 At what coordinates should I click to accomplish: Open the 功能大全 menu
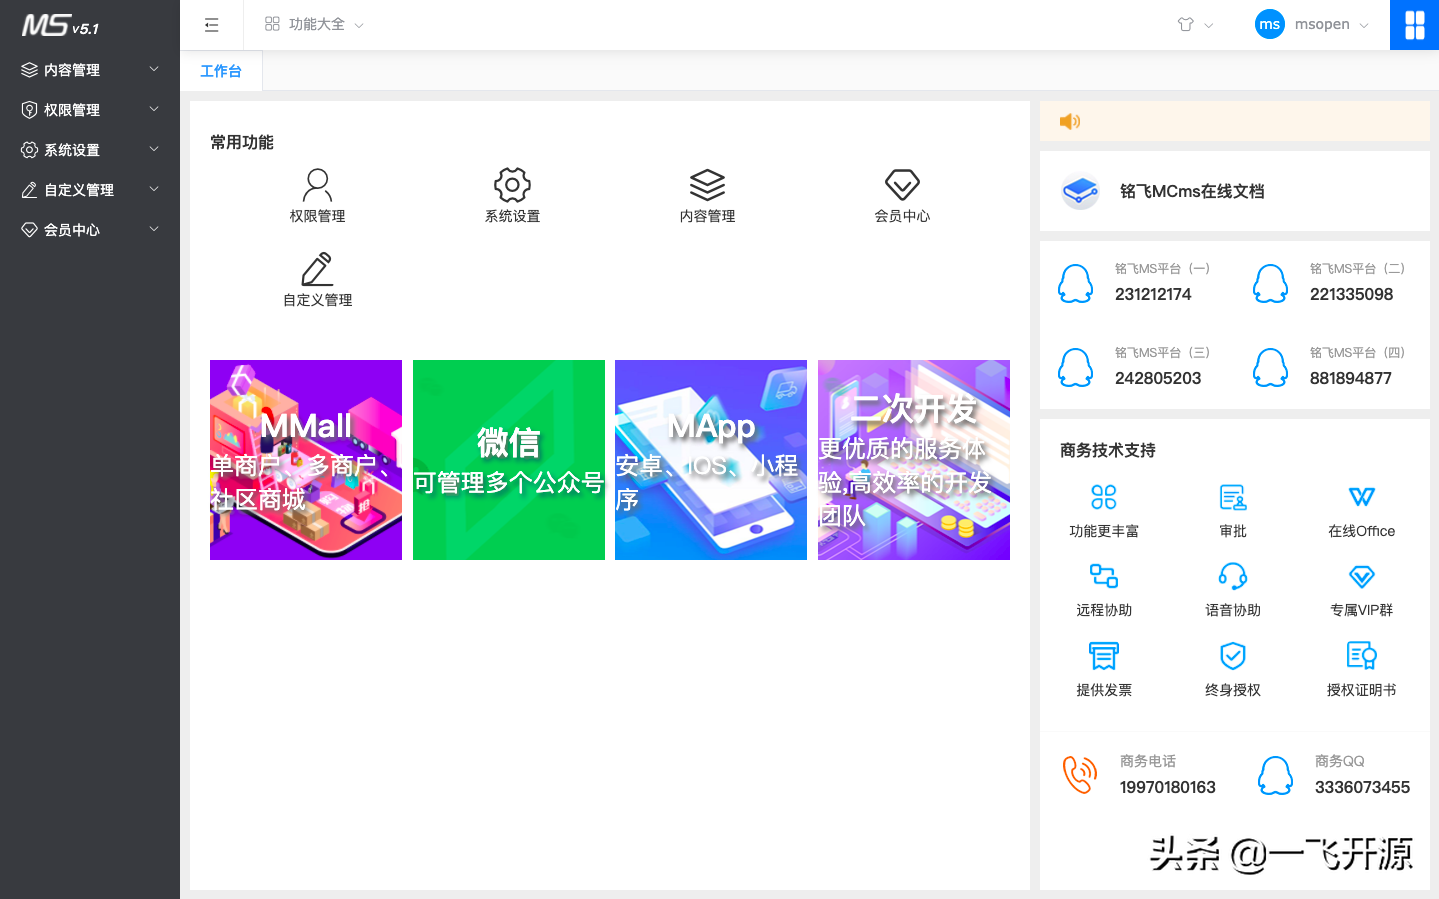(313, 24)
